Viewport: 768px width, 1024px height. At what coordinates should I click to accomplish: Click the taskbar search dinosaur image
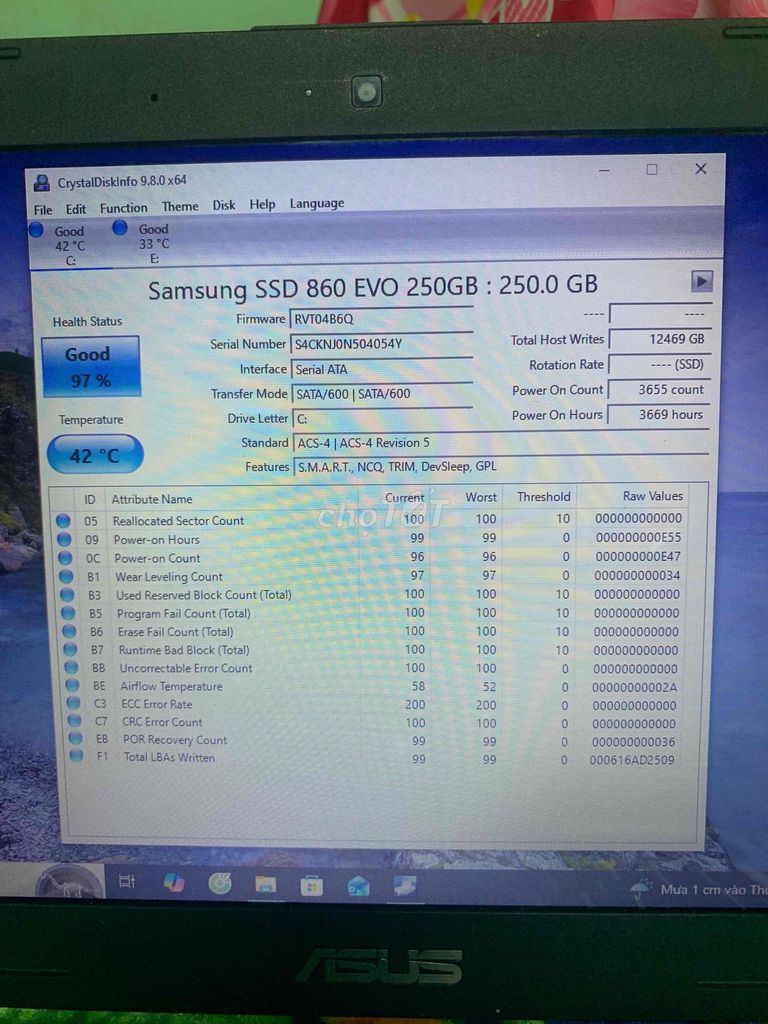point(69,881)
